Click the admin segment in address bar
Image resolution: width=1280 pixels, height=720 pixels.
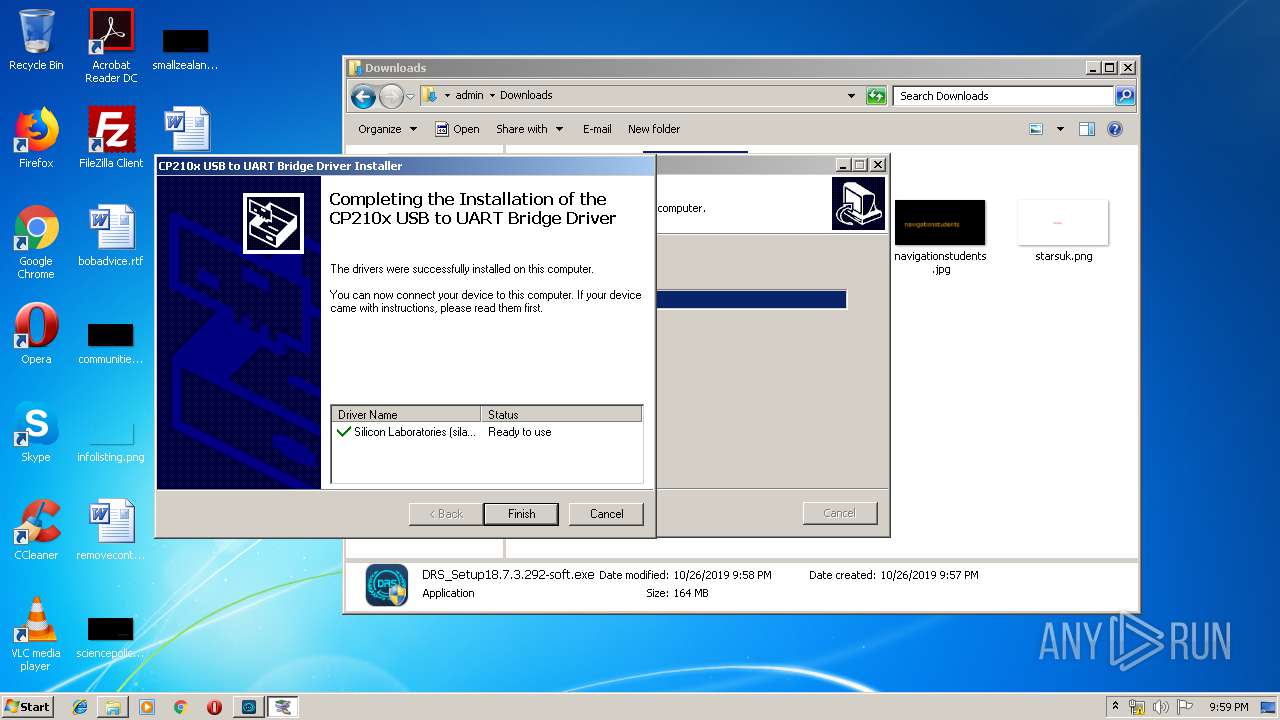point(469,96)
